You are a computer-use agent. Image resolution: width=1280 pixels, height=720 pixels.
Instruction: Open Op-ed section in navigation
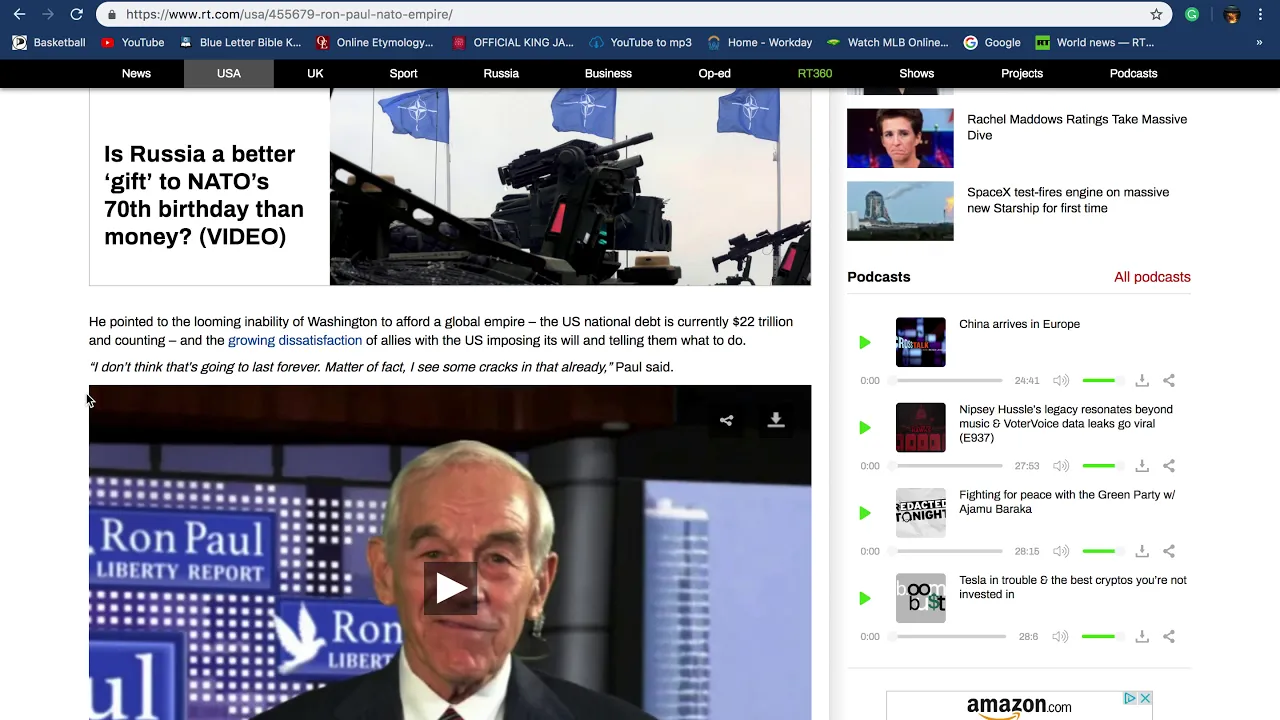click(x=714, y=74)
